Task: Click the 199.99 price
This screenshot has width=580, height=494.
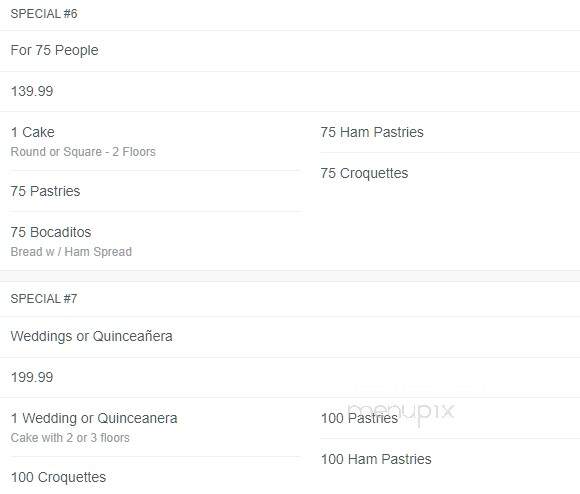Action: point(32,378)
